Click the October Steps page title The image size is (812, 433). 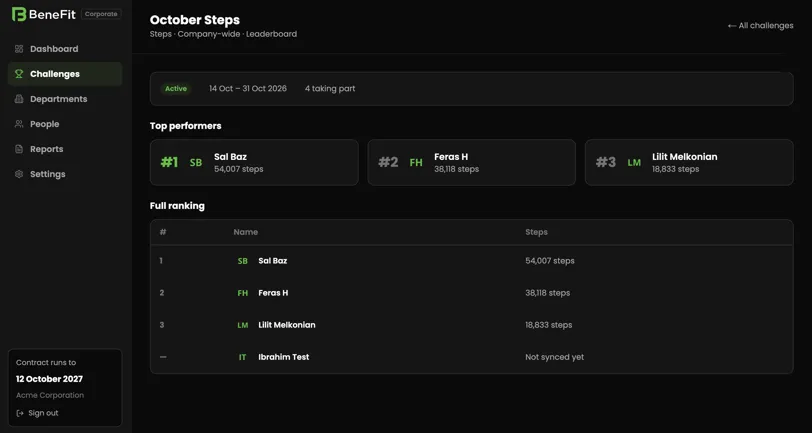click(x=195, y=20)
